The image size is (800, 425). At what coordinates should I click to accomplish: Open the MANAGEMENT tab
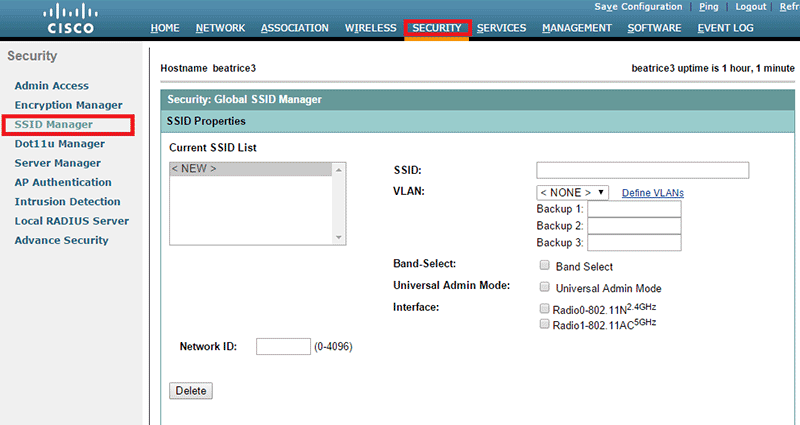point(577,28)
